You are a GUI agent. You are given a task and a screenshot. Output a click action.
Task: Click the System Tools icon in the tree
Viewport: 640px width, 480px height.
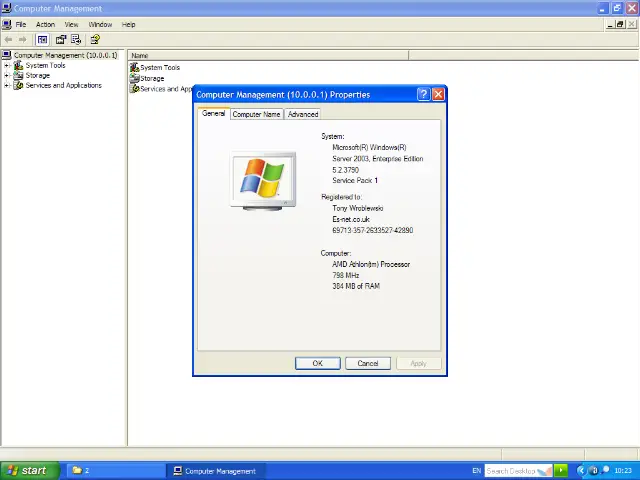(x=18, y=65)
